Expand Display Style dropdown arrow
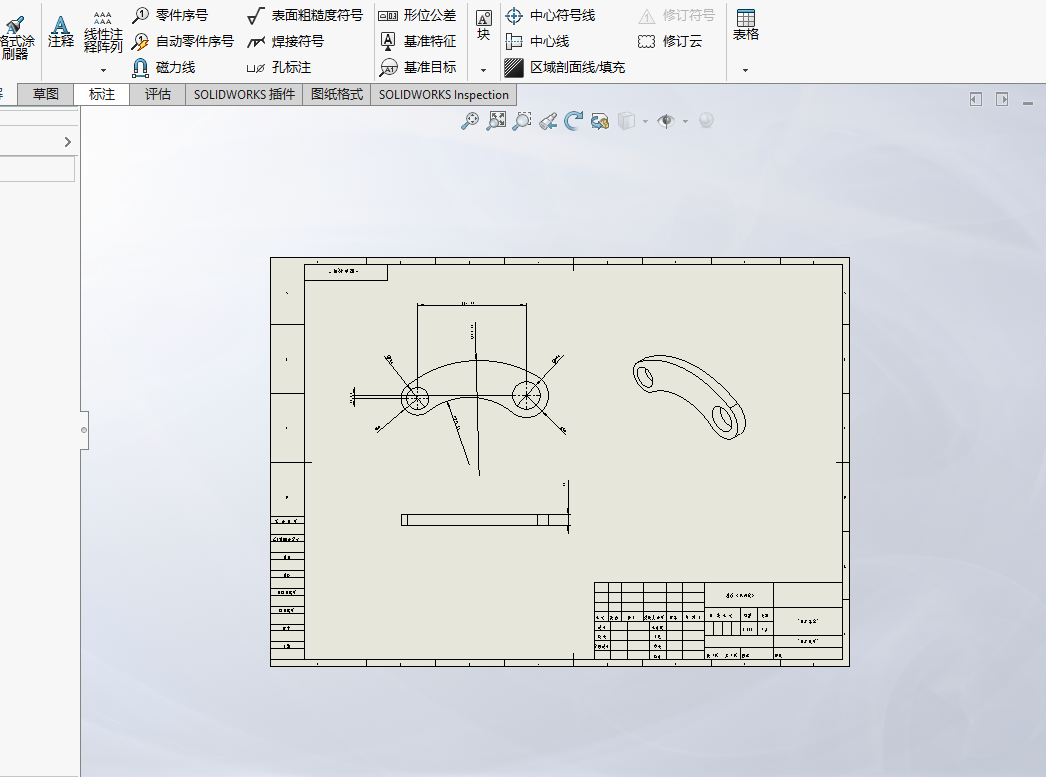 [645, 121]
